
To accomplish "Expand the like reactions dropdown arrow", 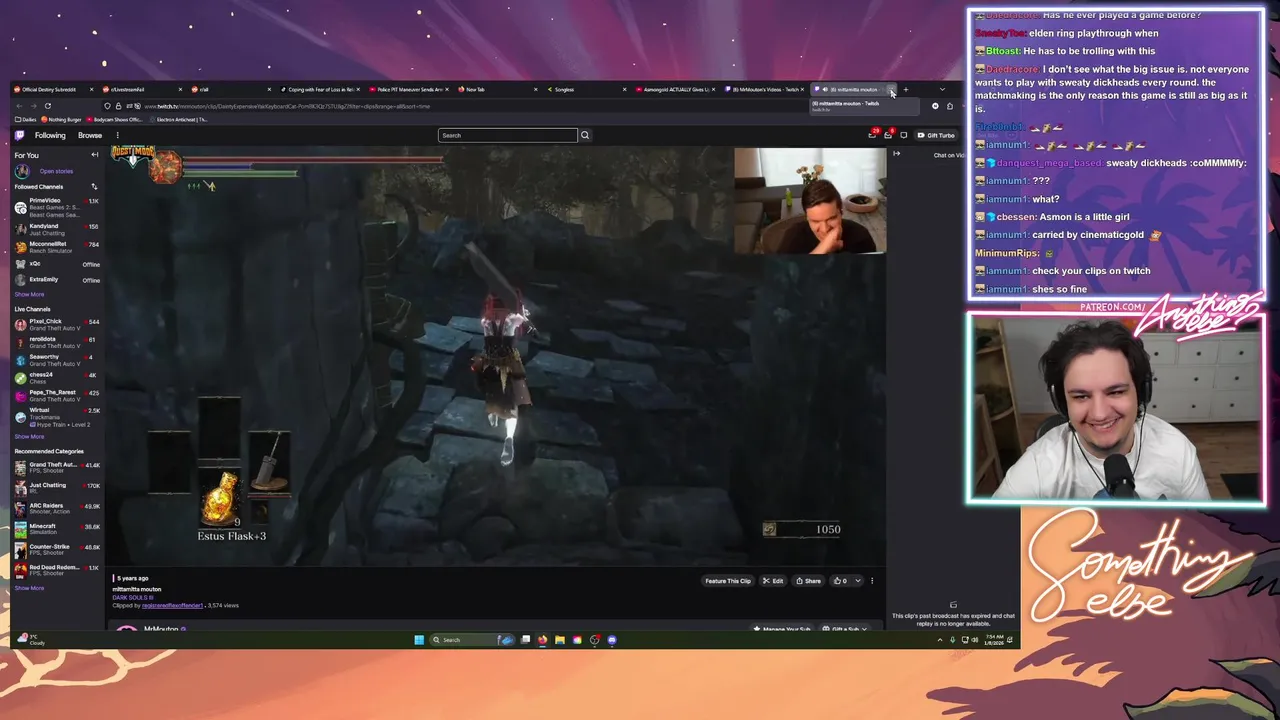I will pos(857,581).
